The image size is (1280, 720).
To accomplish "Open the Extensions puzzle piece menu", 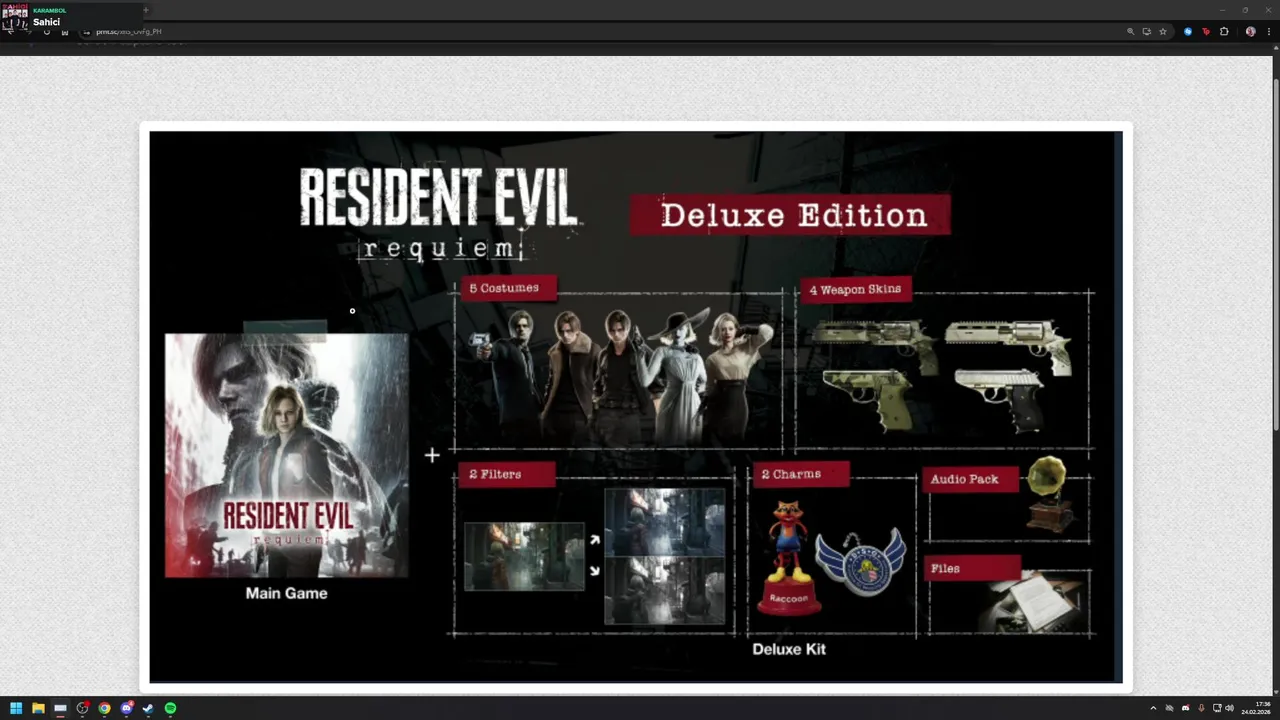I will [x=1224, y=31].
